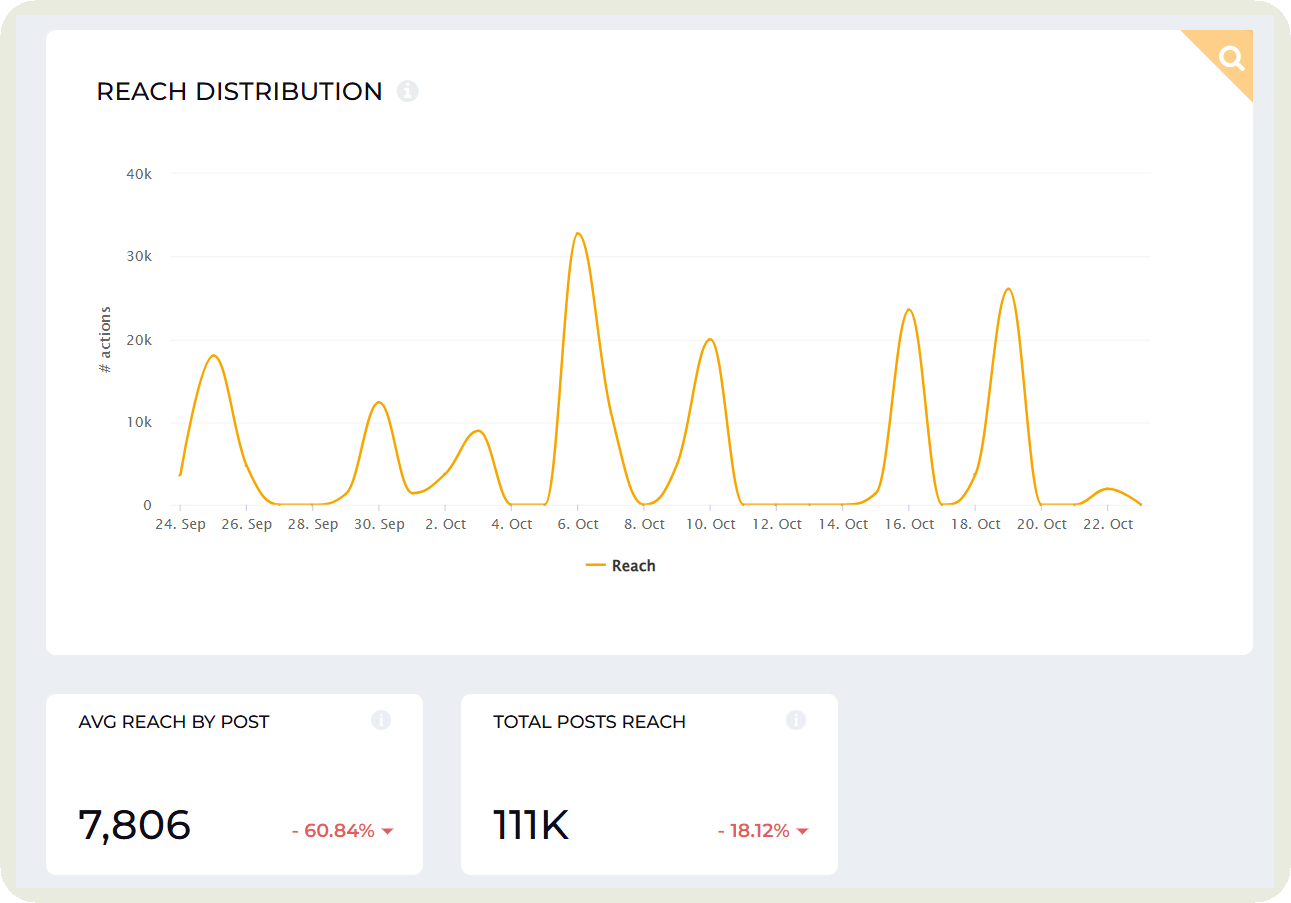Image resolution: width=1291 pixels, height=903 pixels.
Task: Click the red decrease arrow beside 18.12%
Action: (804, 830)
